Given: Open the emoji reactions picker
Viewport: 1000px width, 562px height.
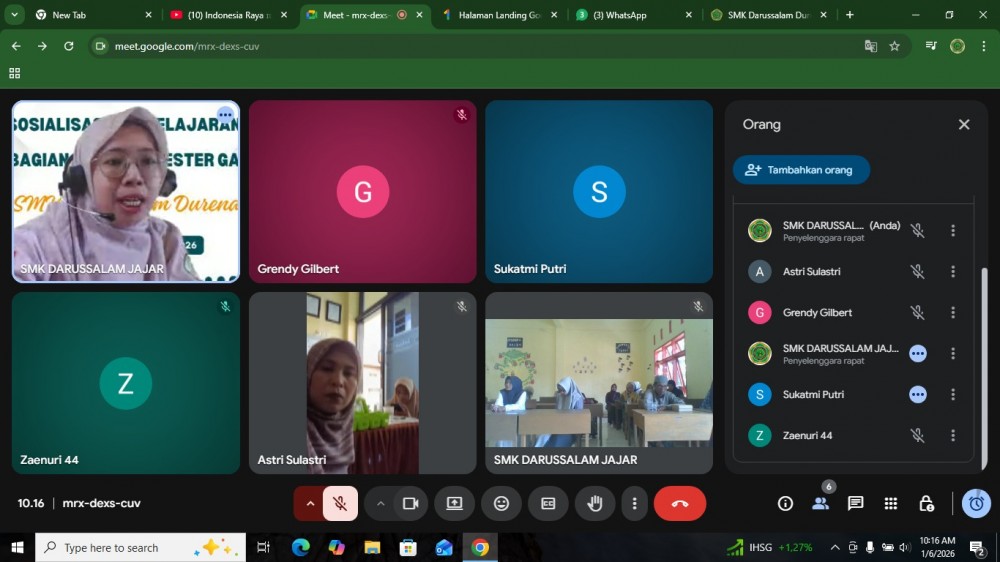Looking at the screenshot, I should tap(501, 504).
